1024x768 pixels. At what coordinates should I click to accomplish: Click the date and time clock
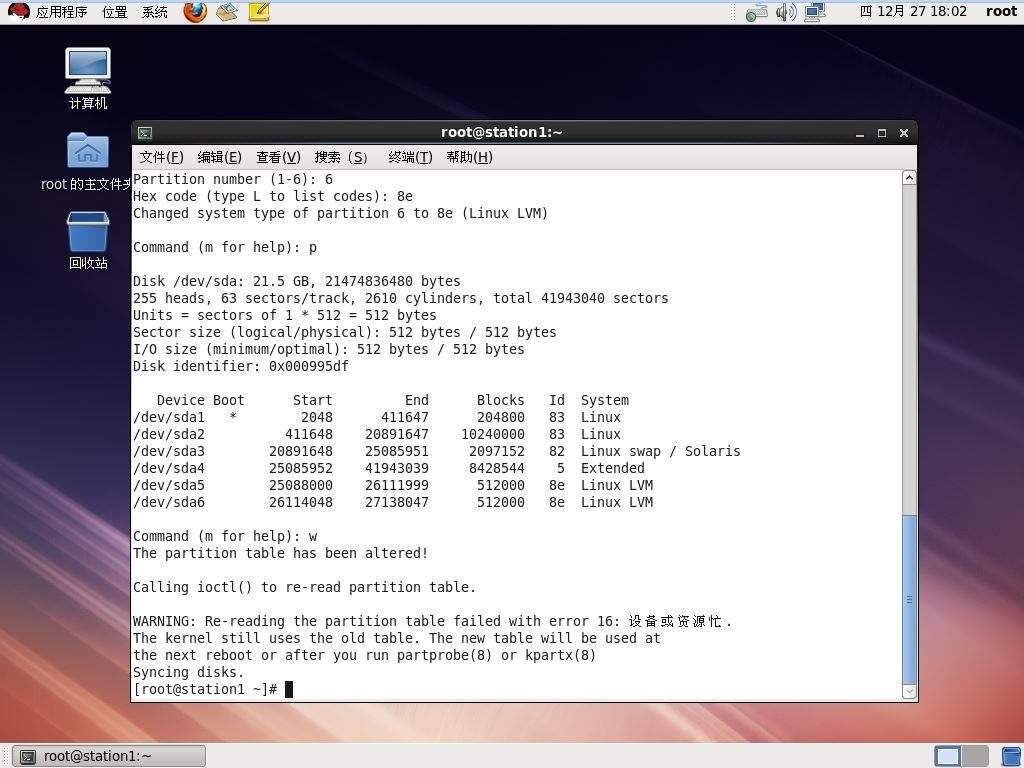pyautogui.click(x=913, y=11)
